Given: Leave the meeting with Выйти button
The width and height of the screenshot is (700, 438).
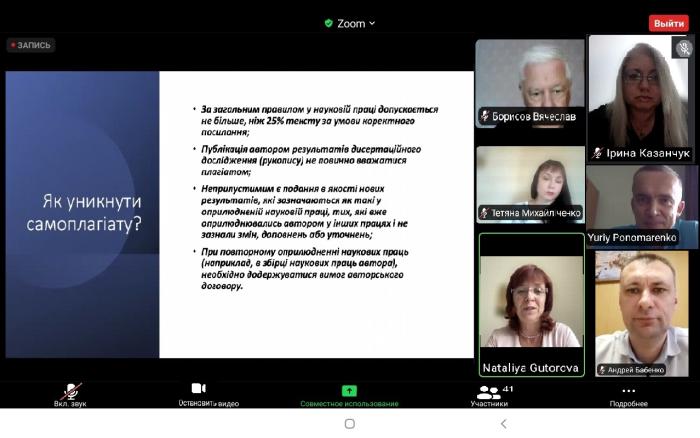Looking at the screenshot, I should tap(667, 23).
